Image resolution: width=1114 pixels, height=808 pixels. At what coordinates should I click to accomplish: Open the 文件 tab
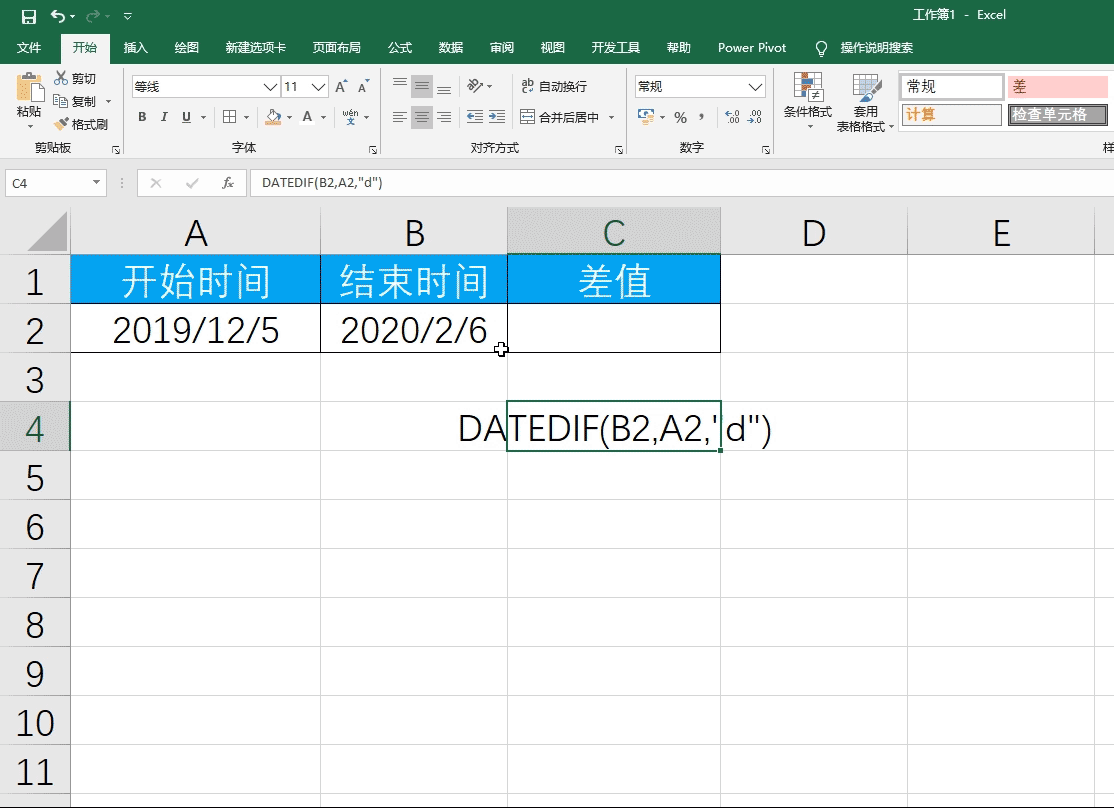point(28,48)
